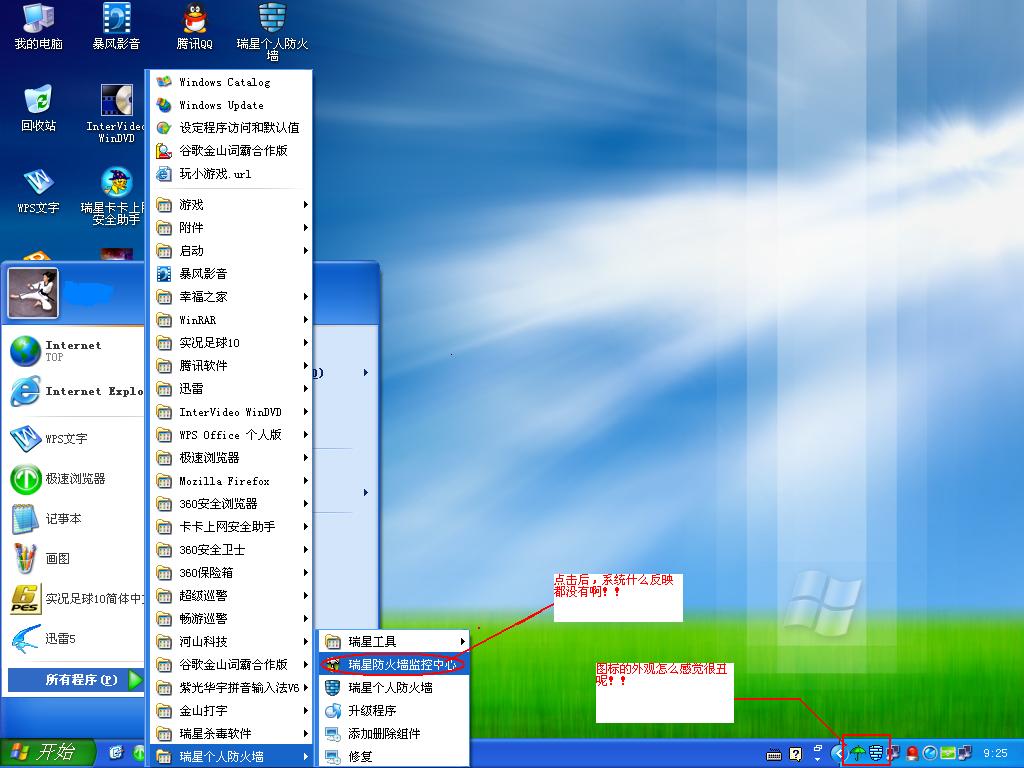The image size is (1024, 768).
Task: Expand the 超级巡警 folder
Action: click(x=231, y=596)
